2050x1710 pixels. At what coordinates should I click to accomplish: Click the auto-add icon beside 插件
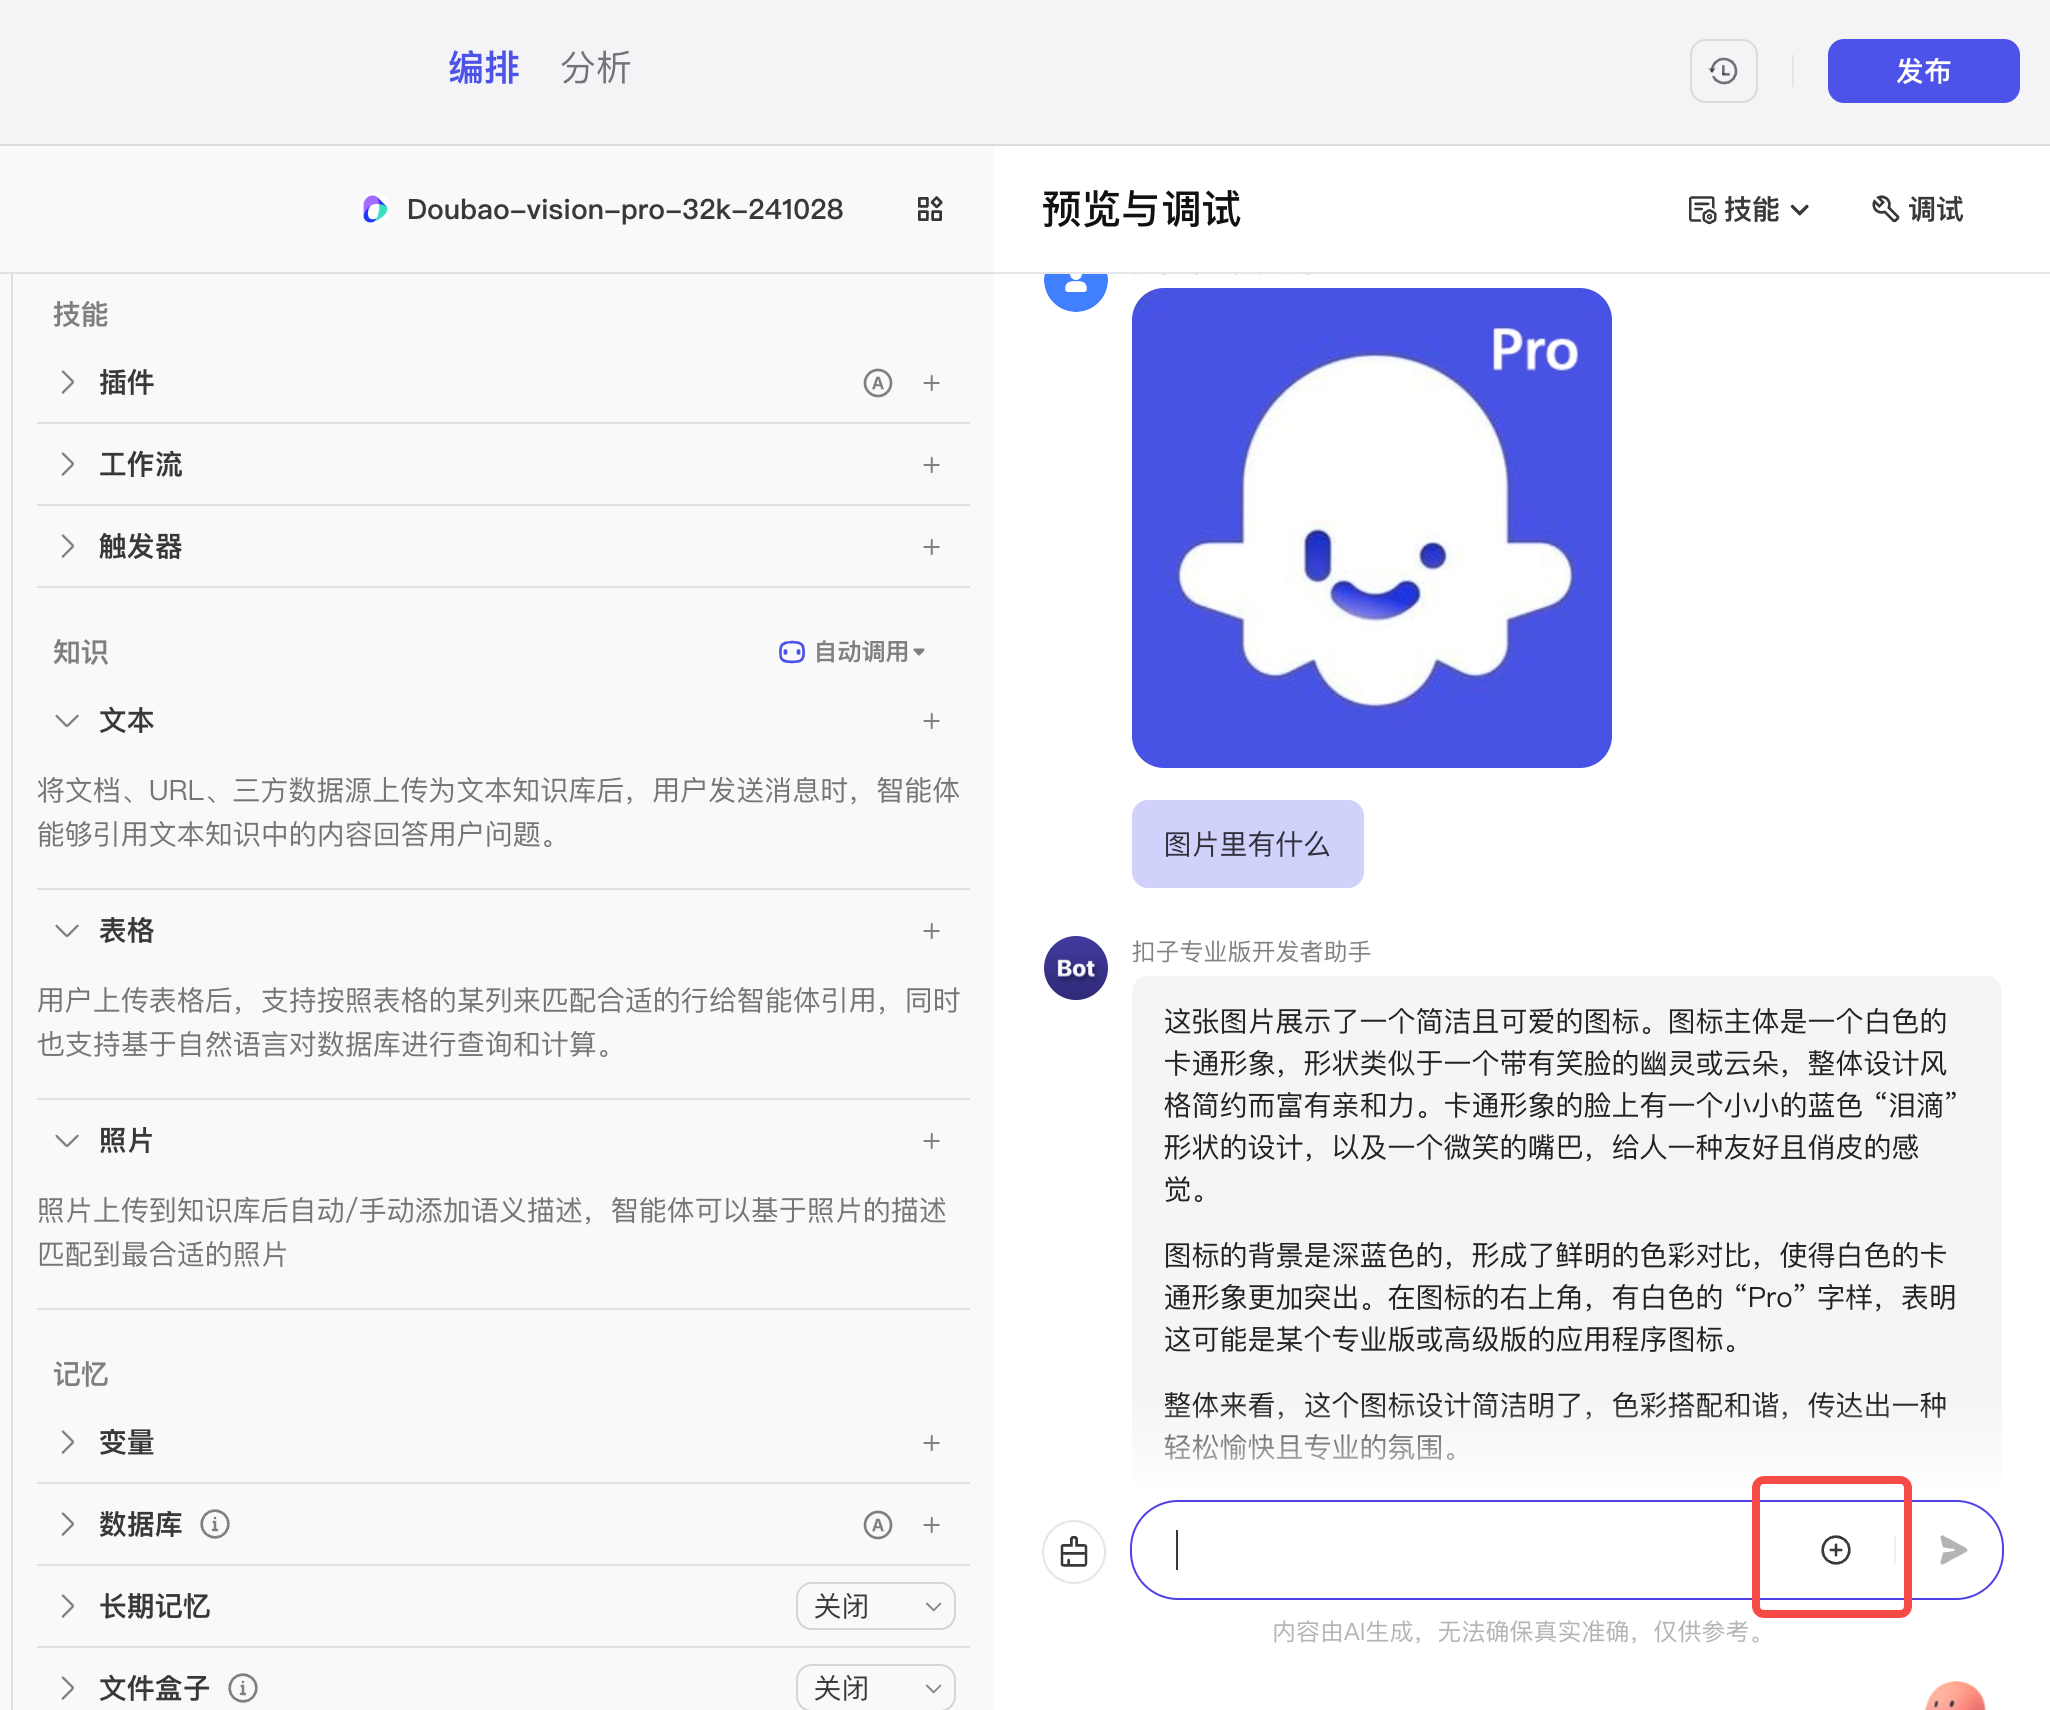877,383
